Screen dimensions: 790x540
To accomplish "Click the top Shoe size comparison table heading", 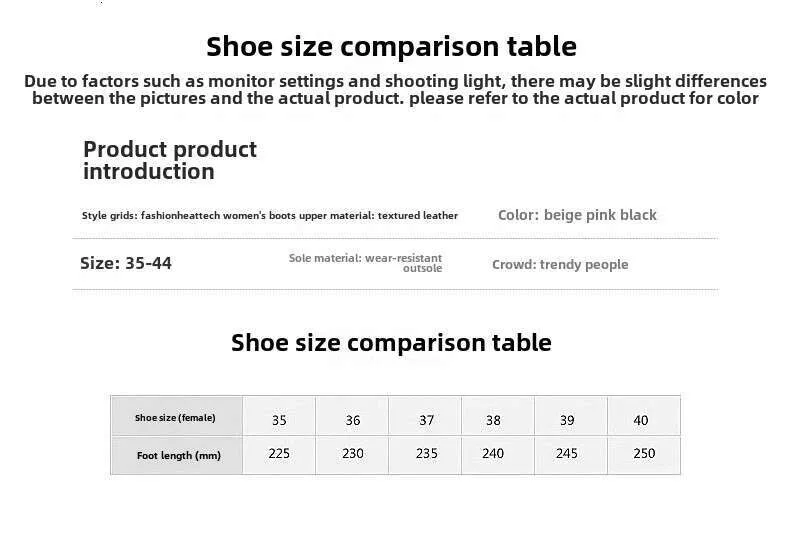I will 391,47.
